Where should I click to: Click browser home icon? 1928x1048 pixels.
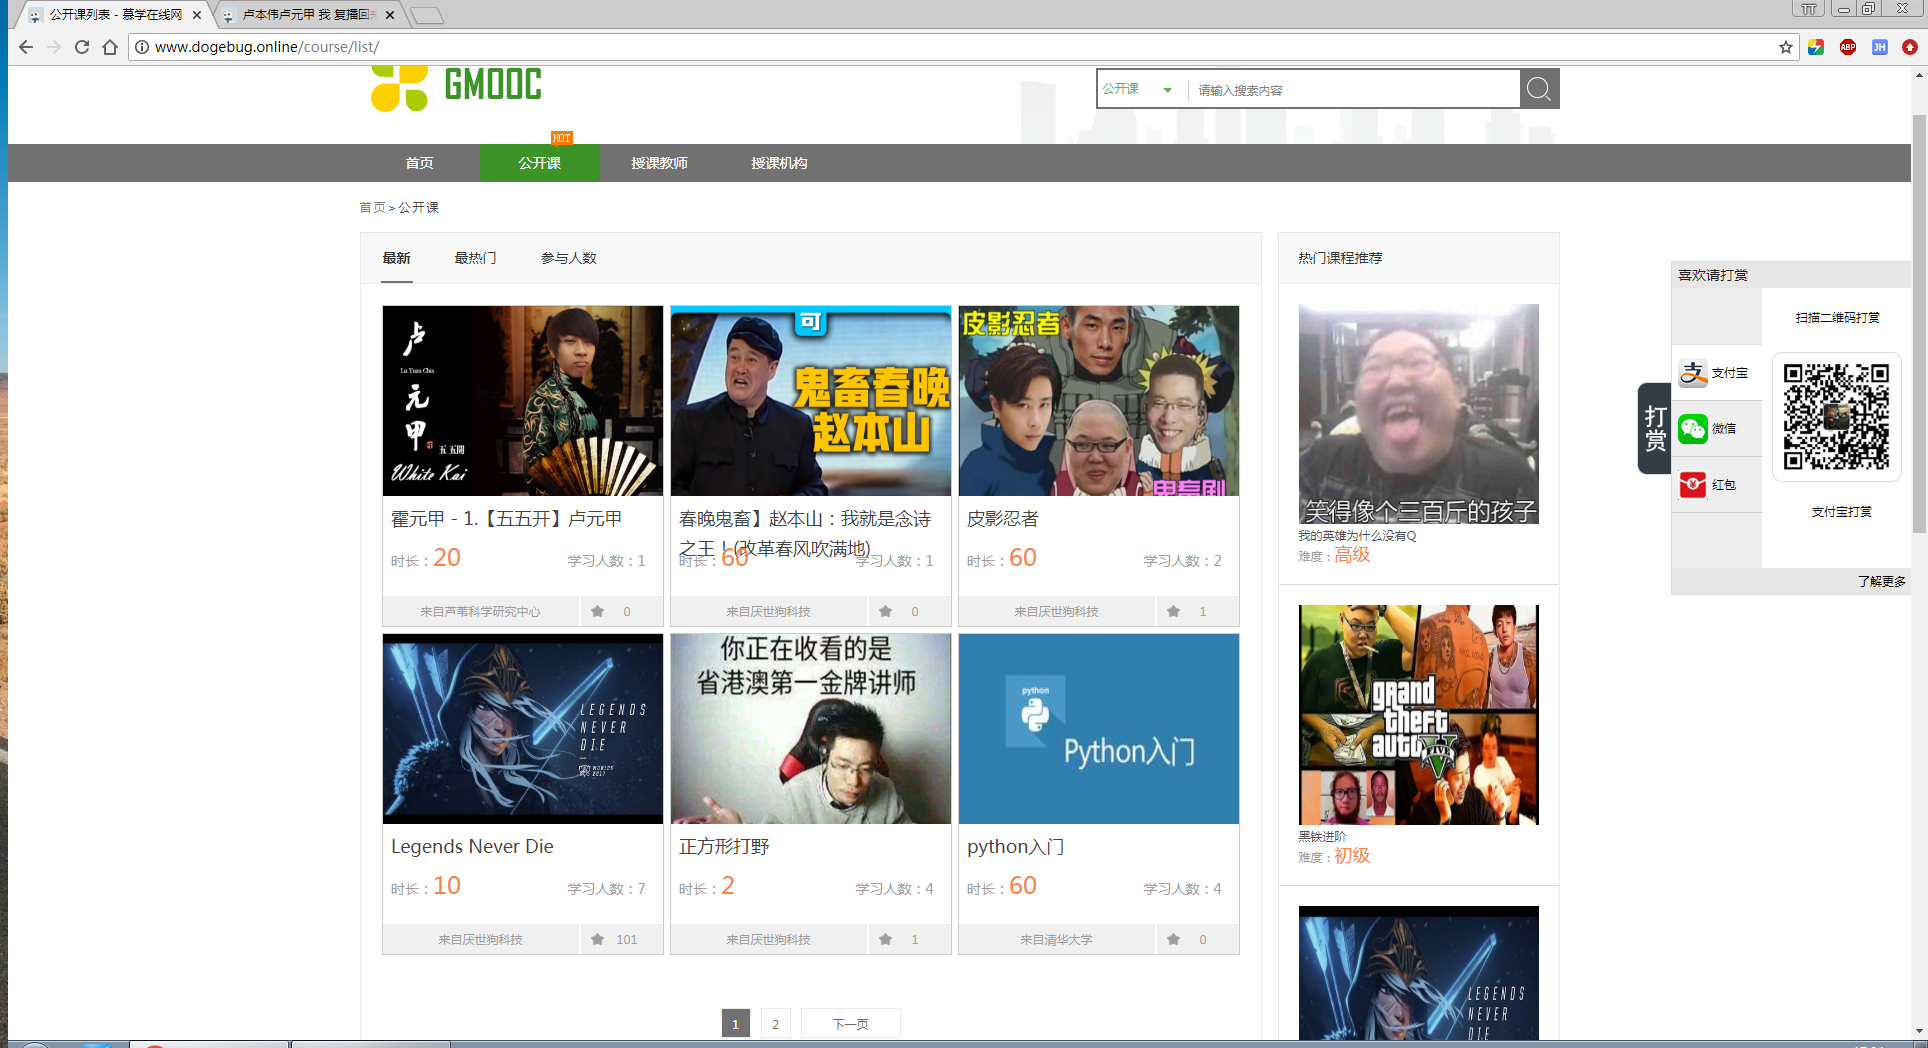tap(110, 47)
